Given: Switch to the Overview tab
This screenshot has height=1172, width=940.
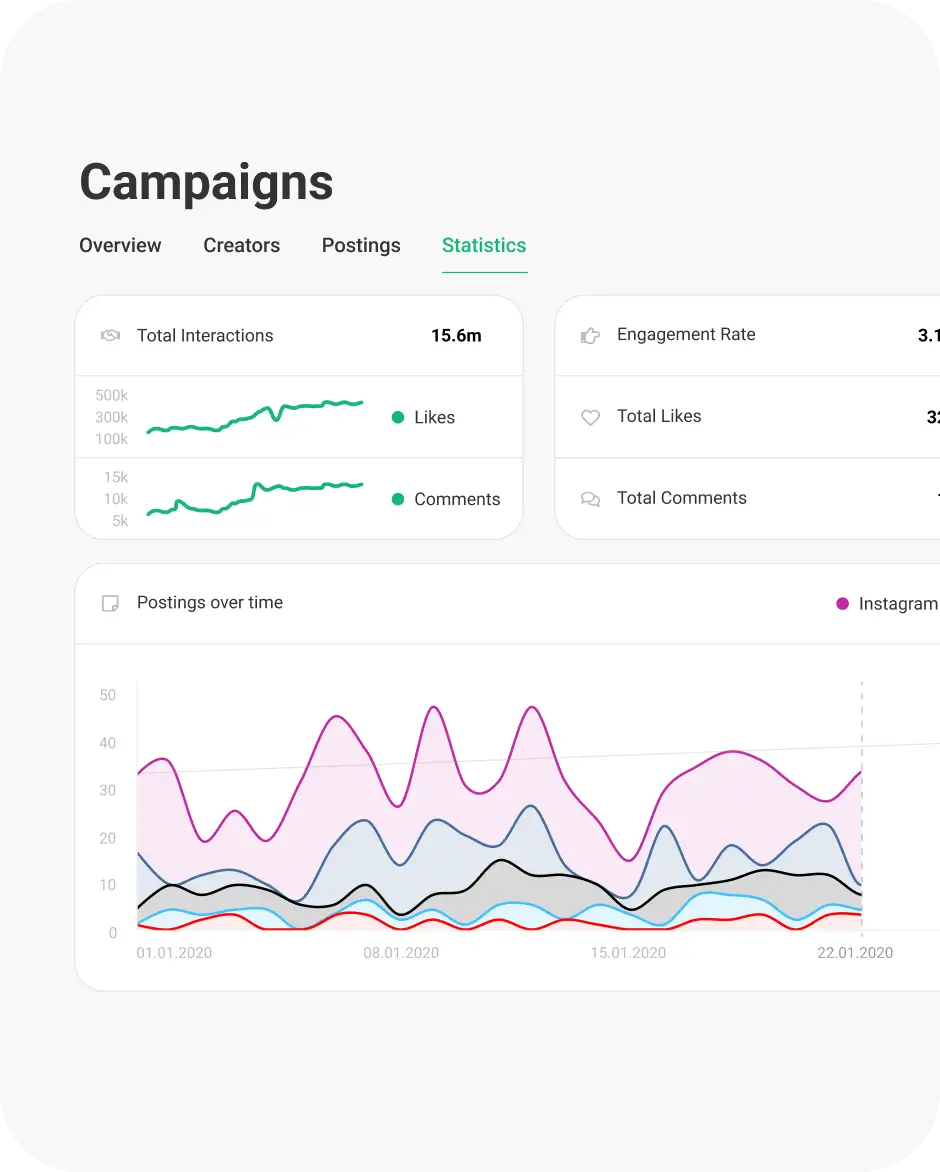Looking at the screenshot, I should click(120, 245).
